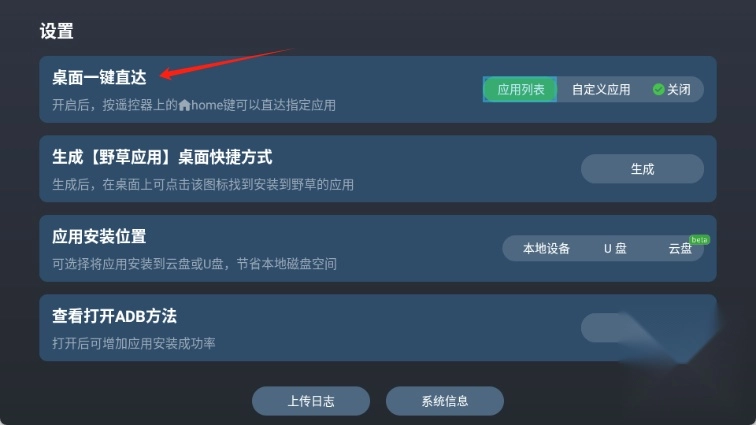This screenshot has height=425, width=756.
Task: Click the 应用安装位置 heading
Action: tap(99, 236)
